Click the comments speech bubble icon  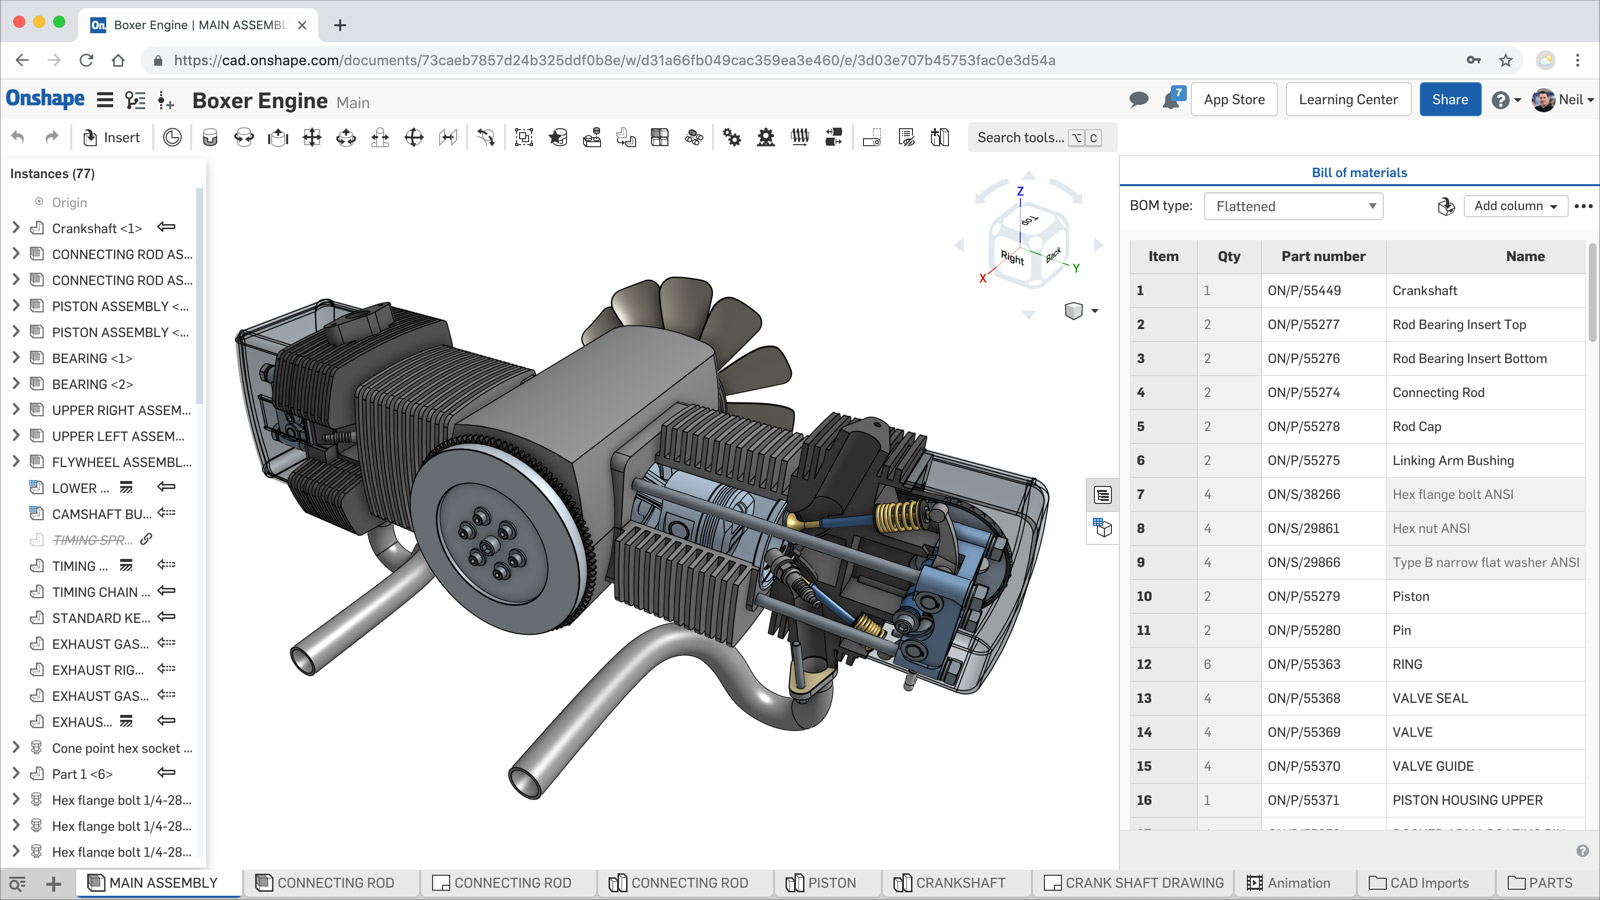click(1138, 99)
